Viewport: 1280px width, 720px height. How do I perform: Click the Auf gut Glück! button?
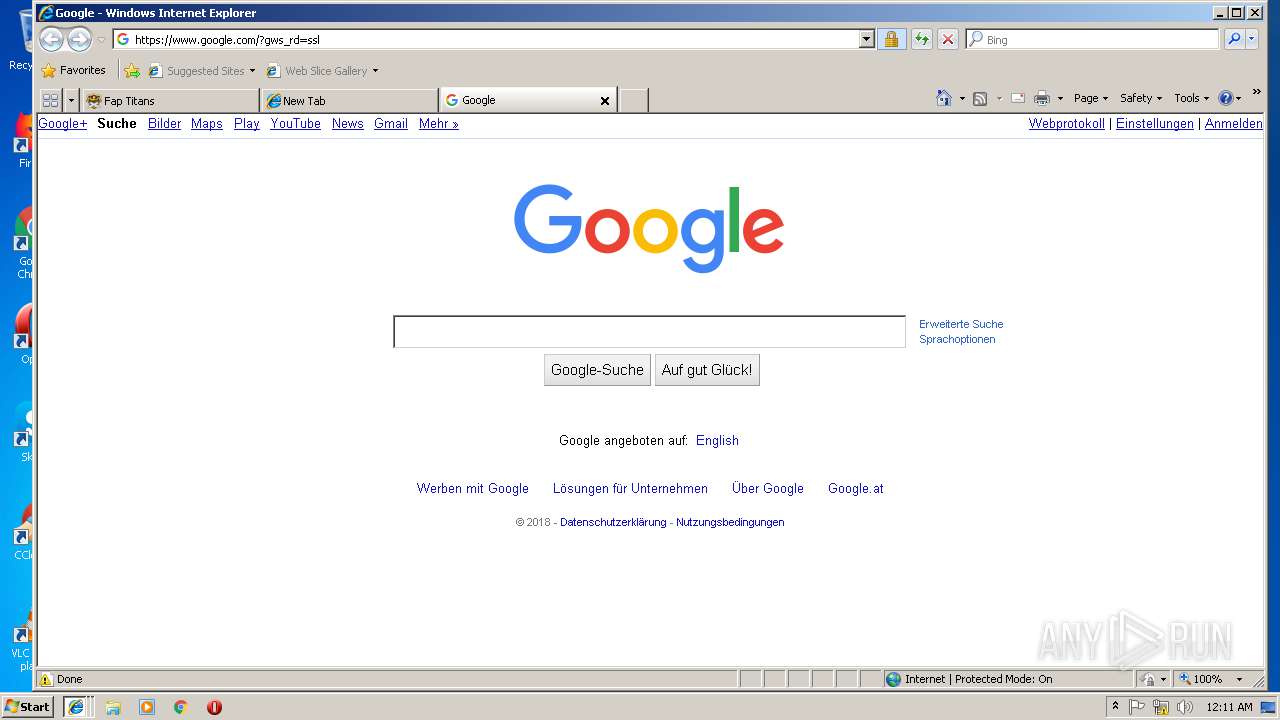(x=707, y=370)
